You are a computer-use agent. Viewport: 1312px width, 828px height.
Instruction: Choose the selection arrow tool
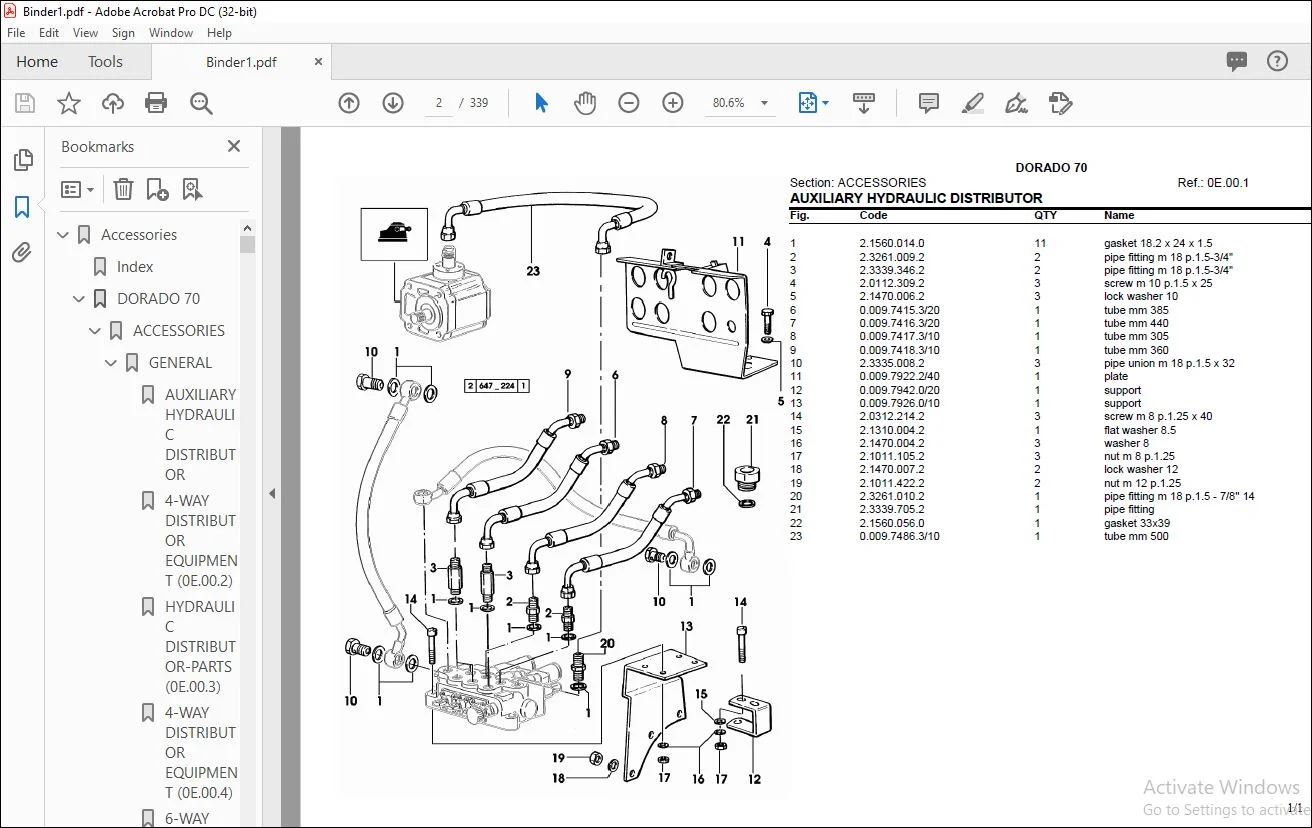point(541,103)
